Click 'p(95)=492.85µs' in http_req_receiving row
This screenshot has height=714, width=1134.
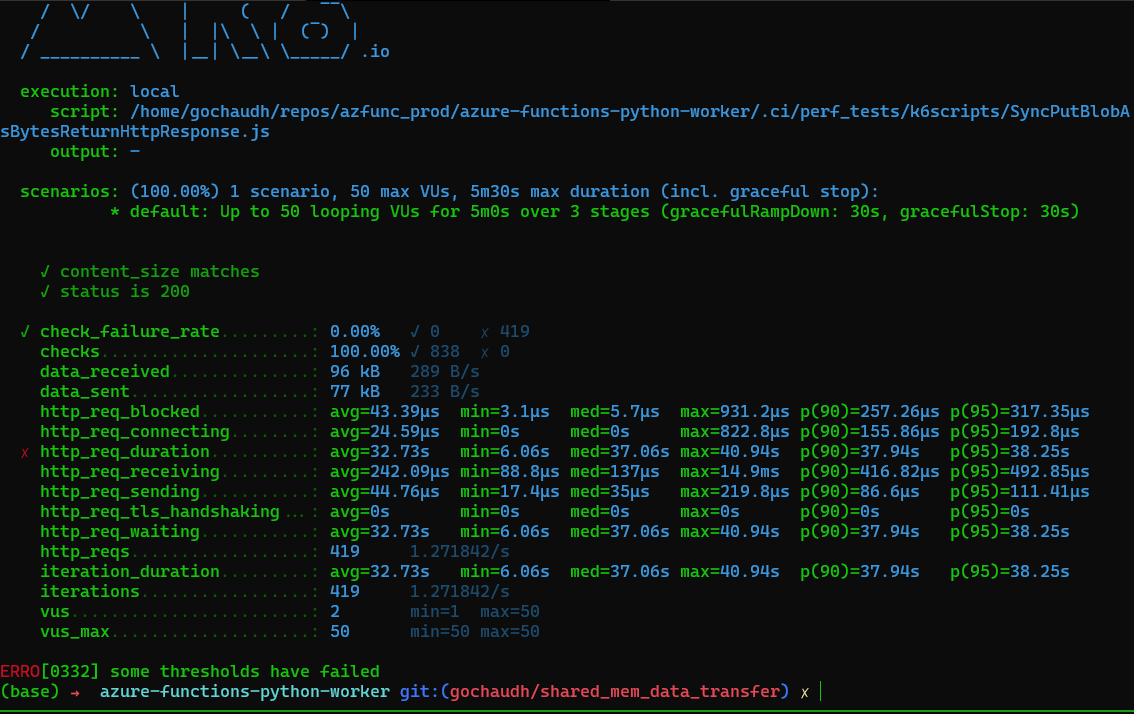(1020, 472)
